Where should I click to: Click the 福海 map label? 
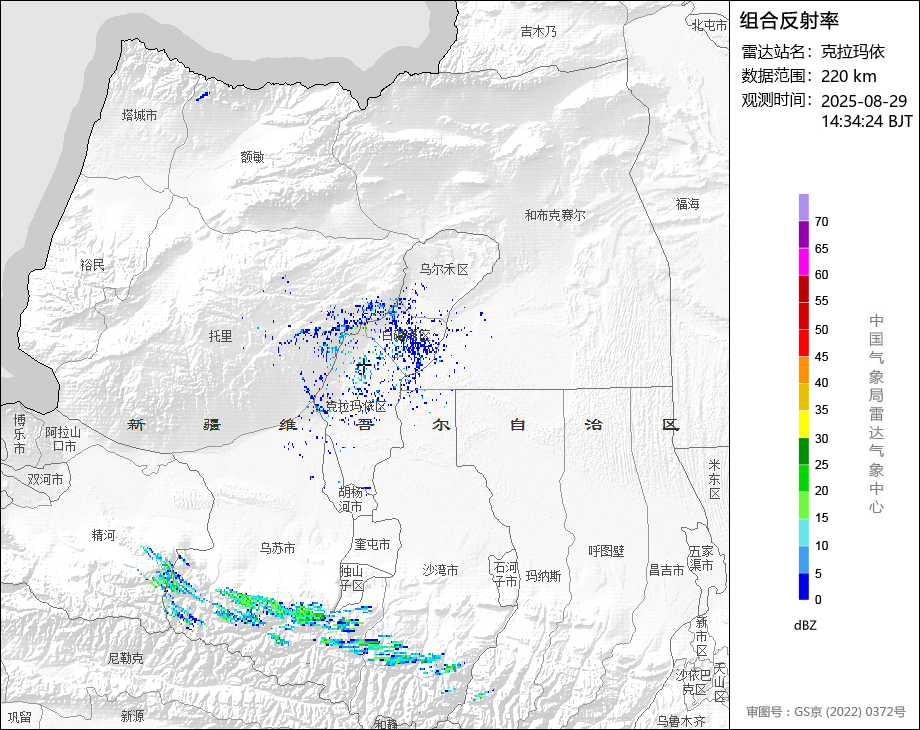pyautogui.click(x=688, y=204)
